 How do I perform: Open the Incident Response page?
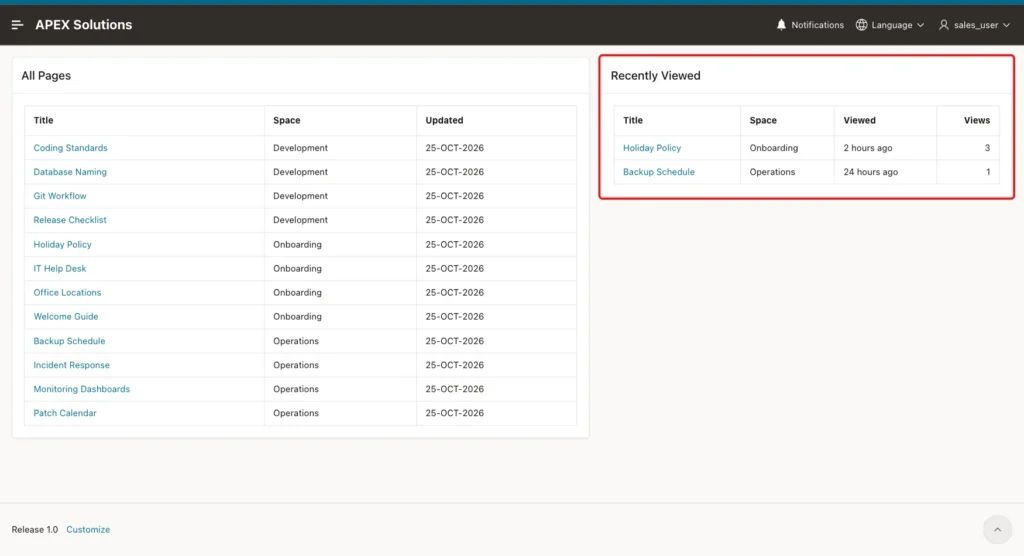coord(72,365)
